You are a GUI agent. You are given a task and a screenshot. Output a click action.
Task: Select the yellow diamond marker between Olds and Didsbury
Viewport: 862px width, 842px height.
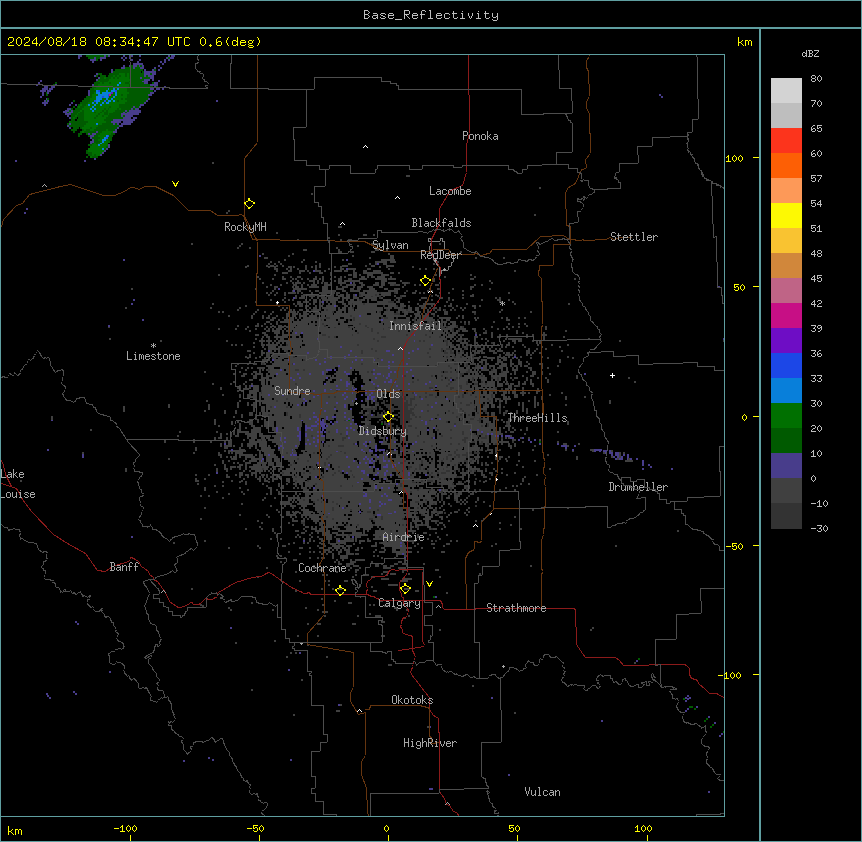pos(388,417)
